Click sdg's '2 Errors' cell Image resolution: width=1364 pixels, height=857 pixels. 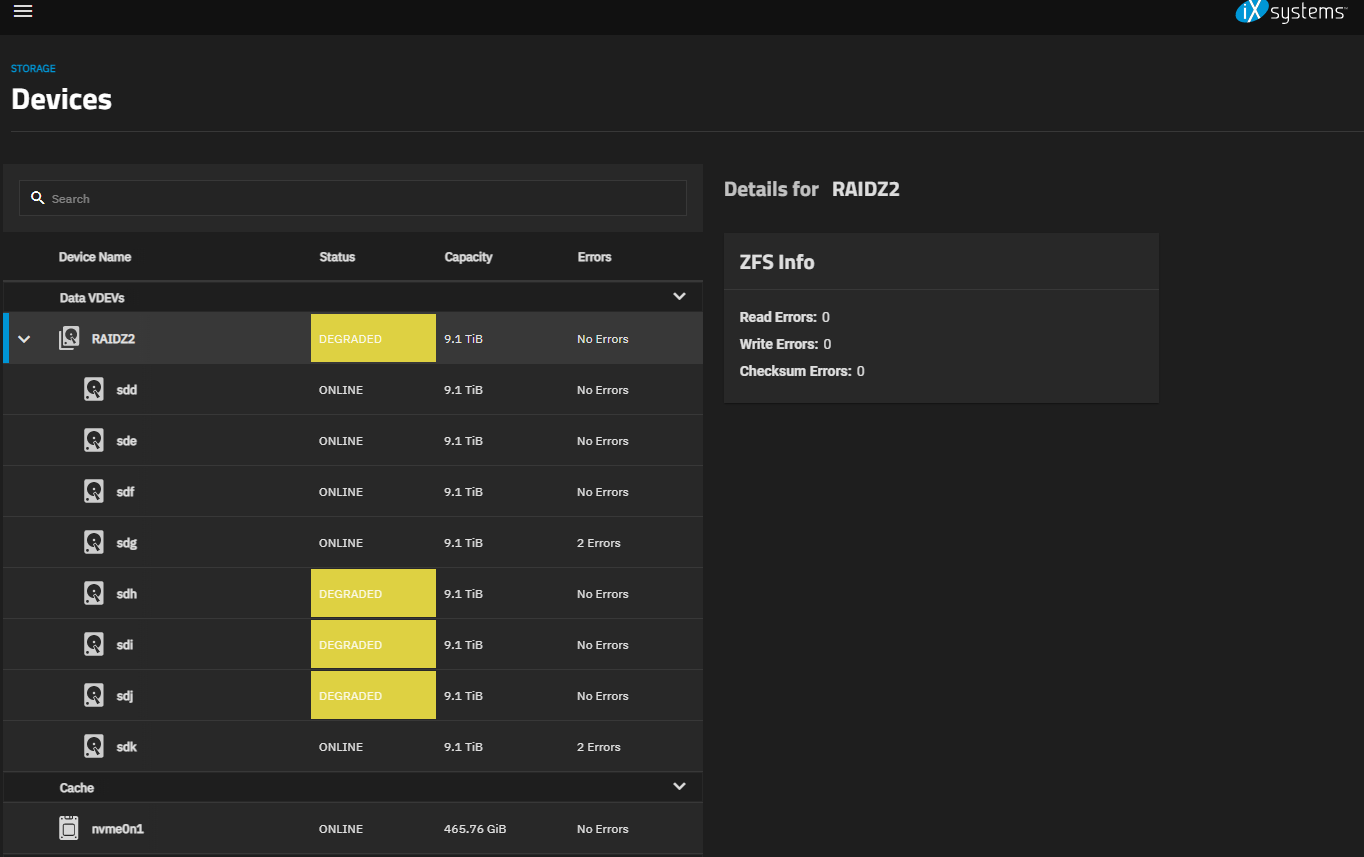[x=599, y=543]
